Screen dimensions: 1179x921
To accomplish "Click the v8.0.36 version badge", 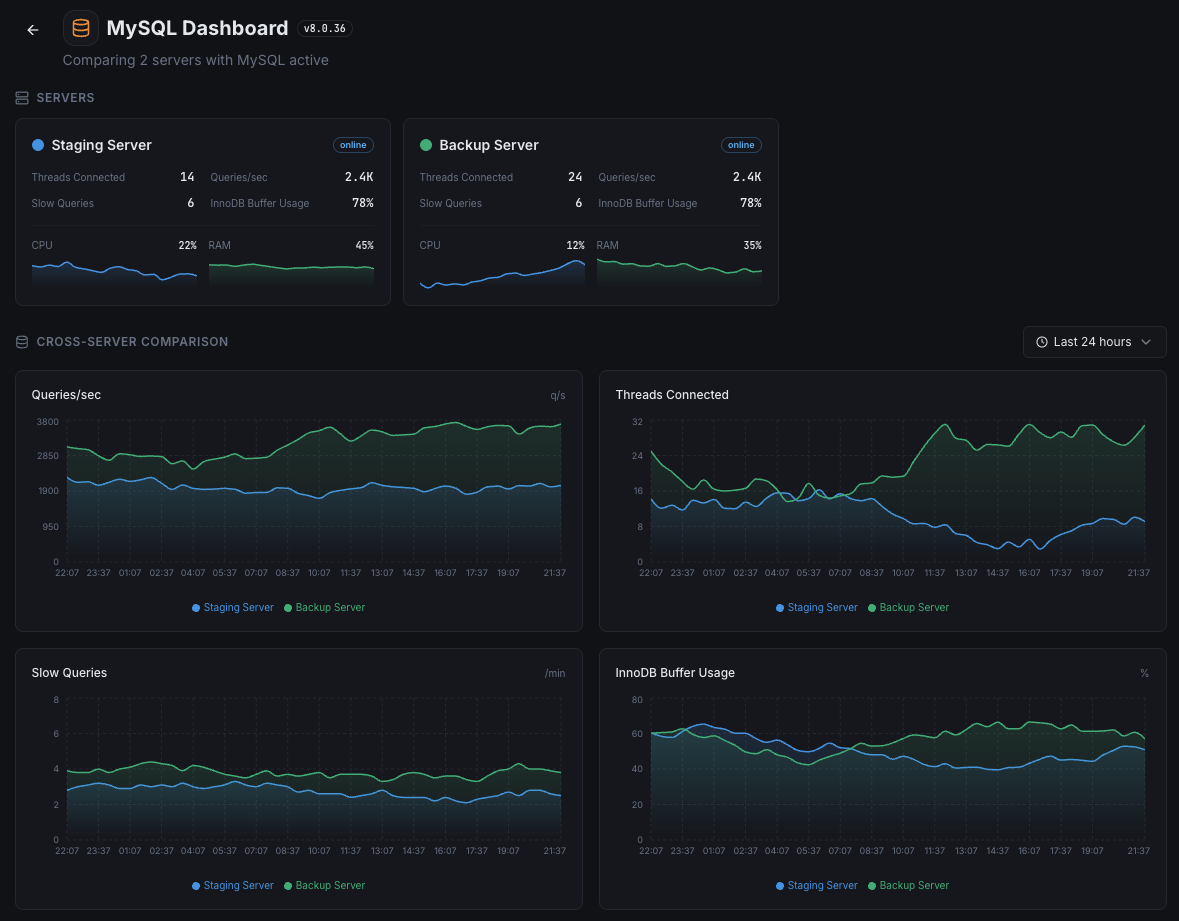I will tap(324, 28).
